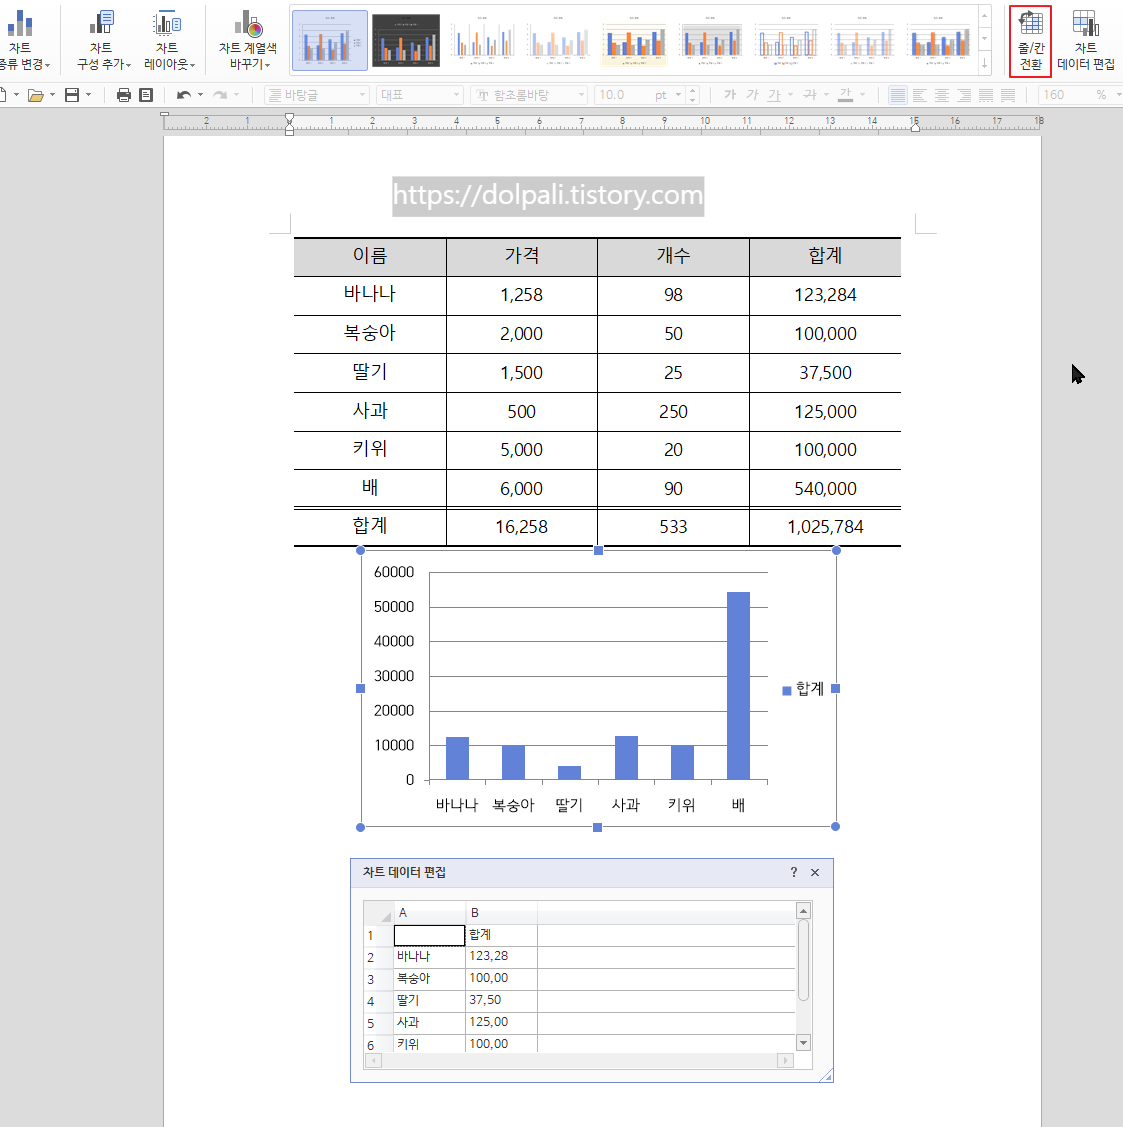Click the 1,025,784 total cell in table
The width and height of the screenshot is (1123, 1127).
pos(825,527)
